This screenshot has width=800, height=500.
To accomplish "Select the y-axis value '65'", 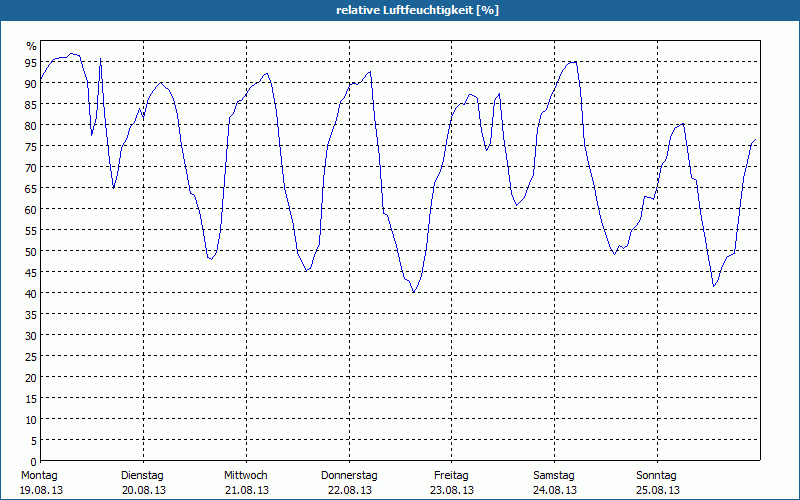I will (31, 189).
